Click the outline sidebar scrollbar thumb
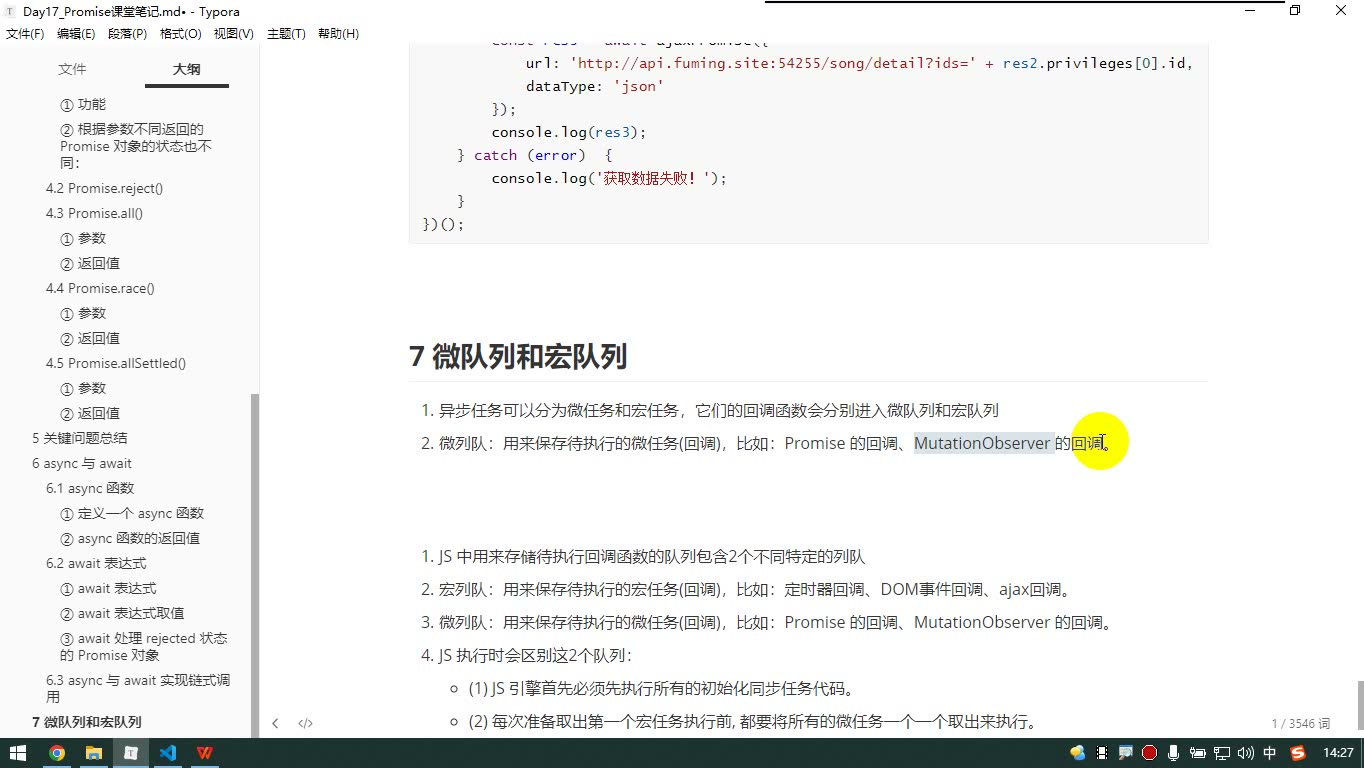Image resolution: width=1364 pixels, height=768 pixels. 255,565
